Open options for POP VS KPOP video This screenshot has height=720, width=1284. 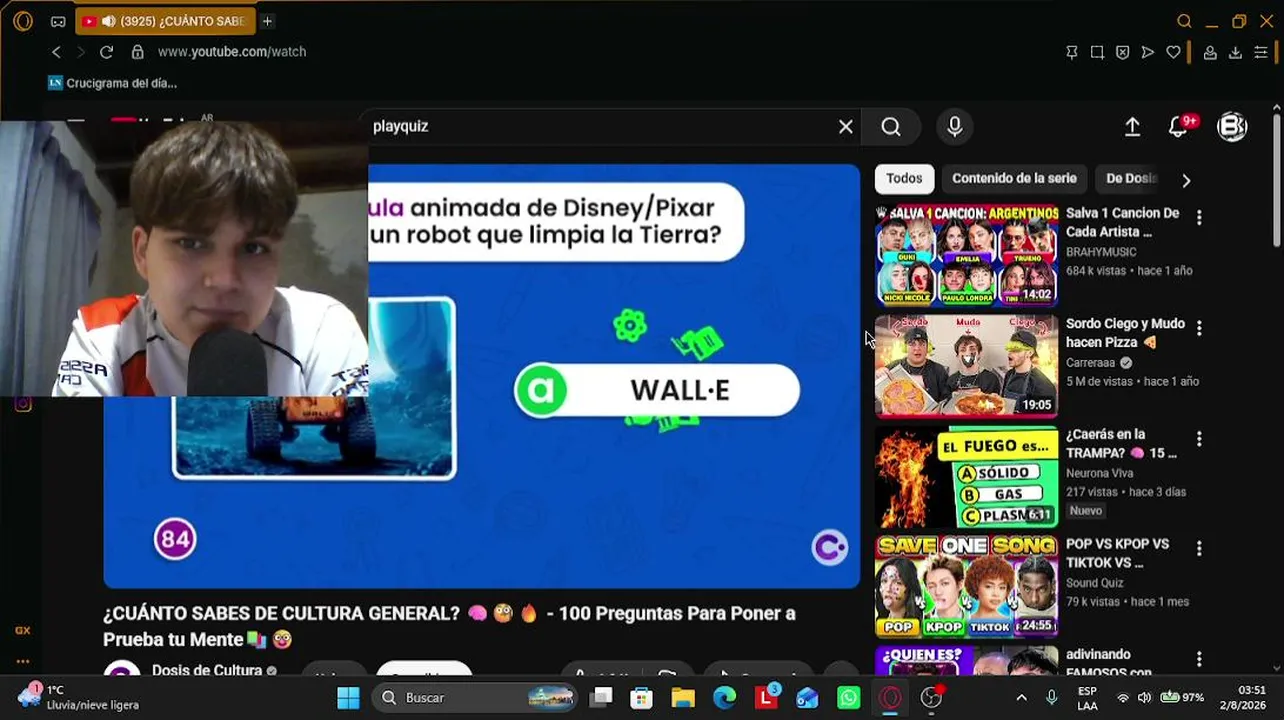(1199, 549)
